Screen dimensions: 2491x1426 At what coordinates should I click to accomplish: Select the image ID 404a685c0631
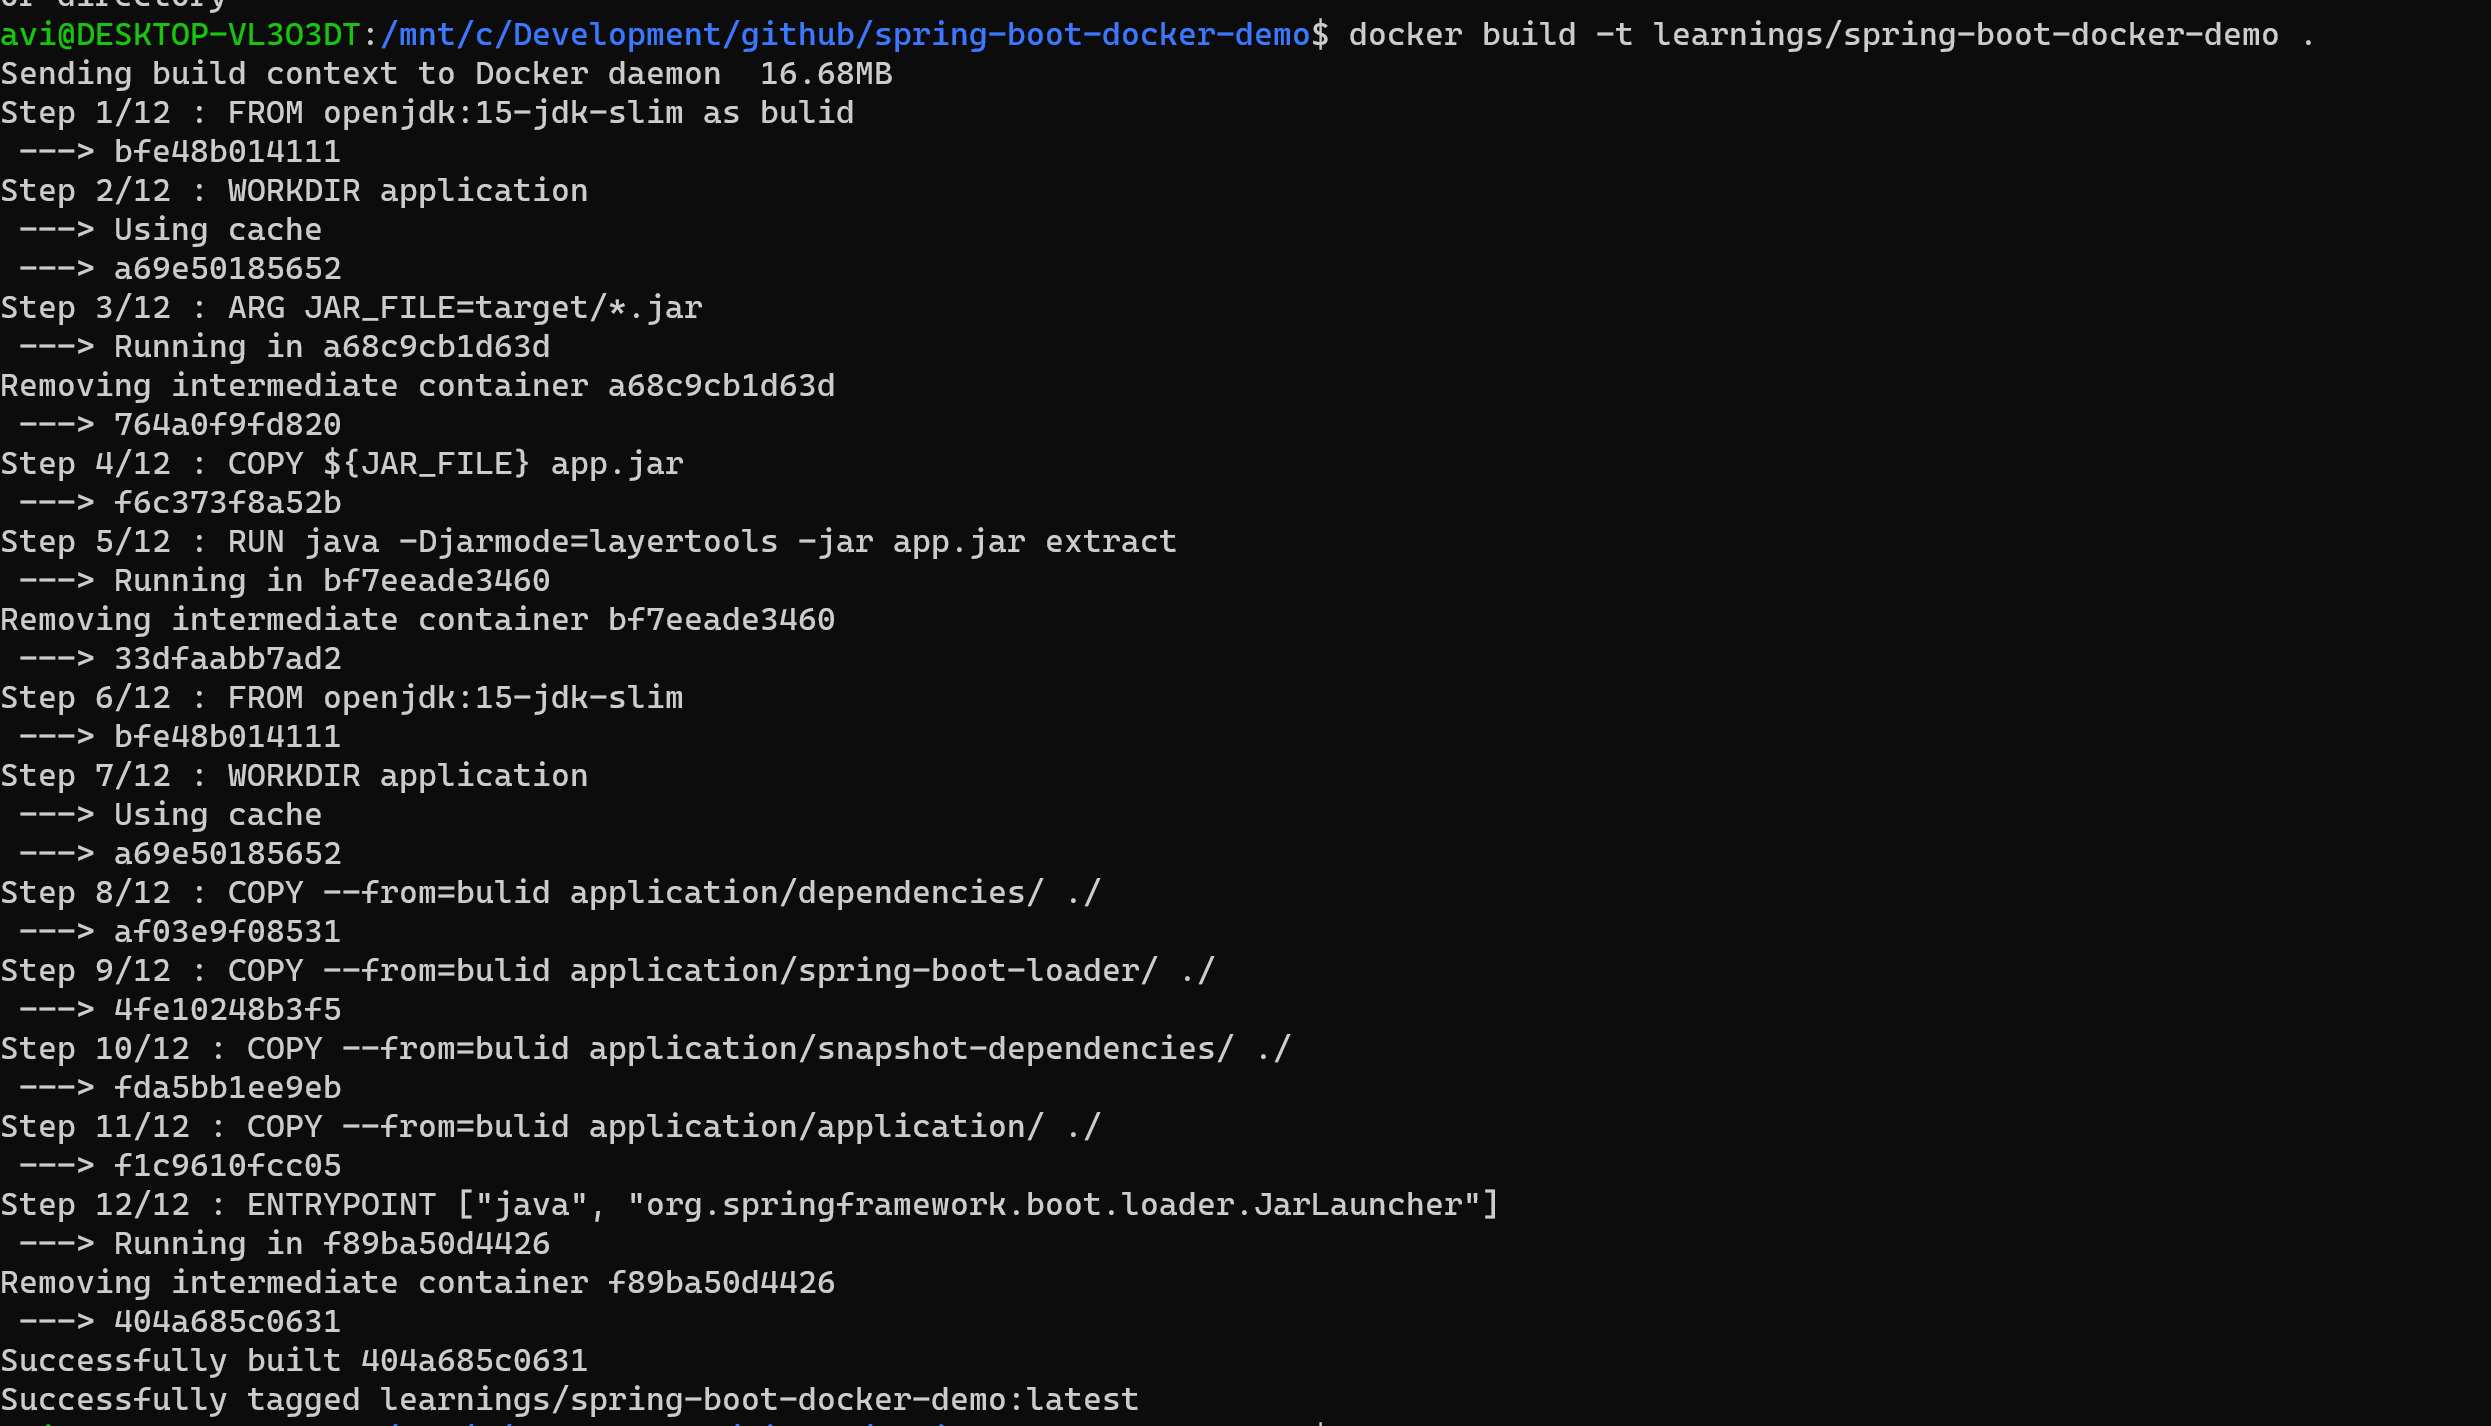point(227,1320)
